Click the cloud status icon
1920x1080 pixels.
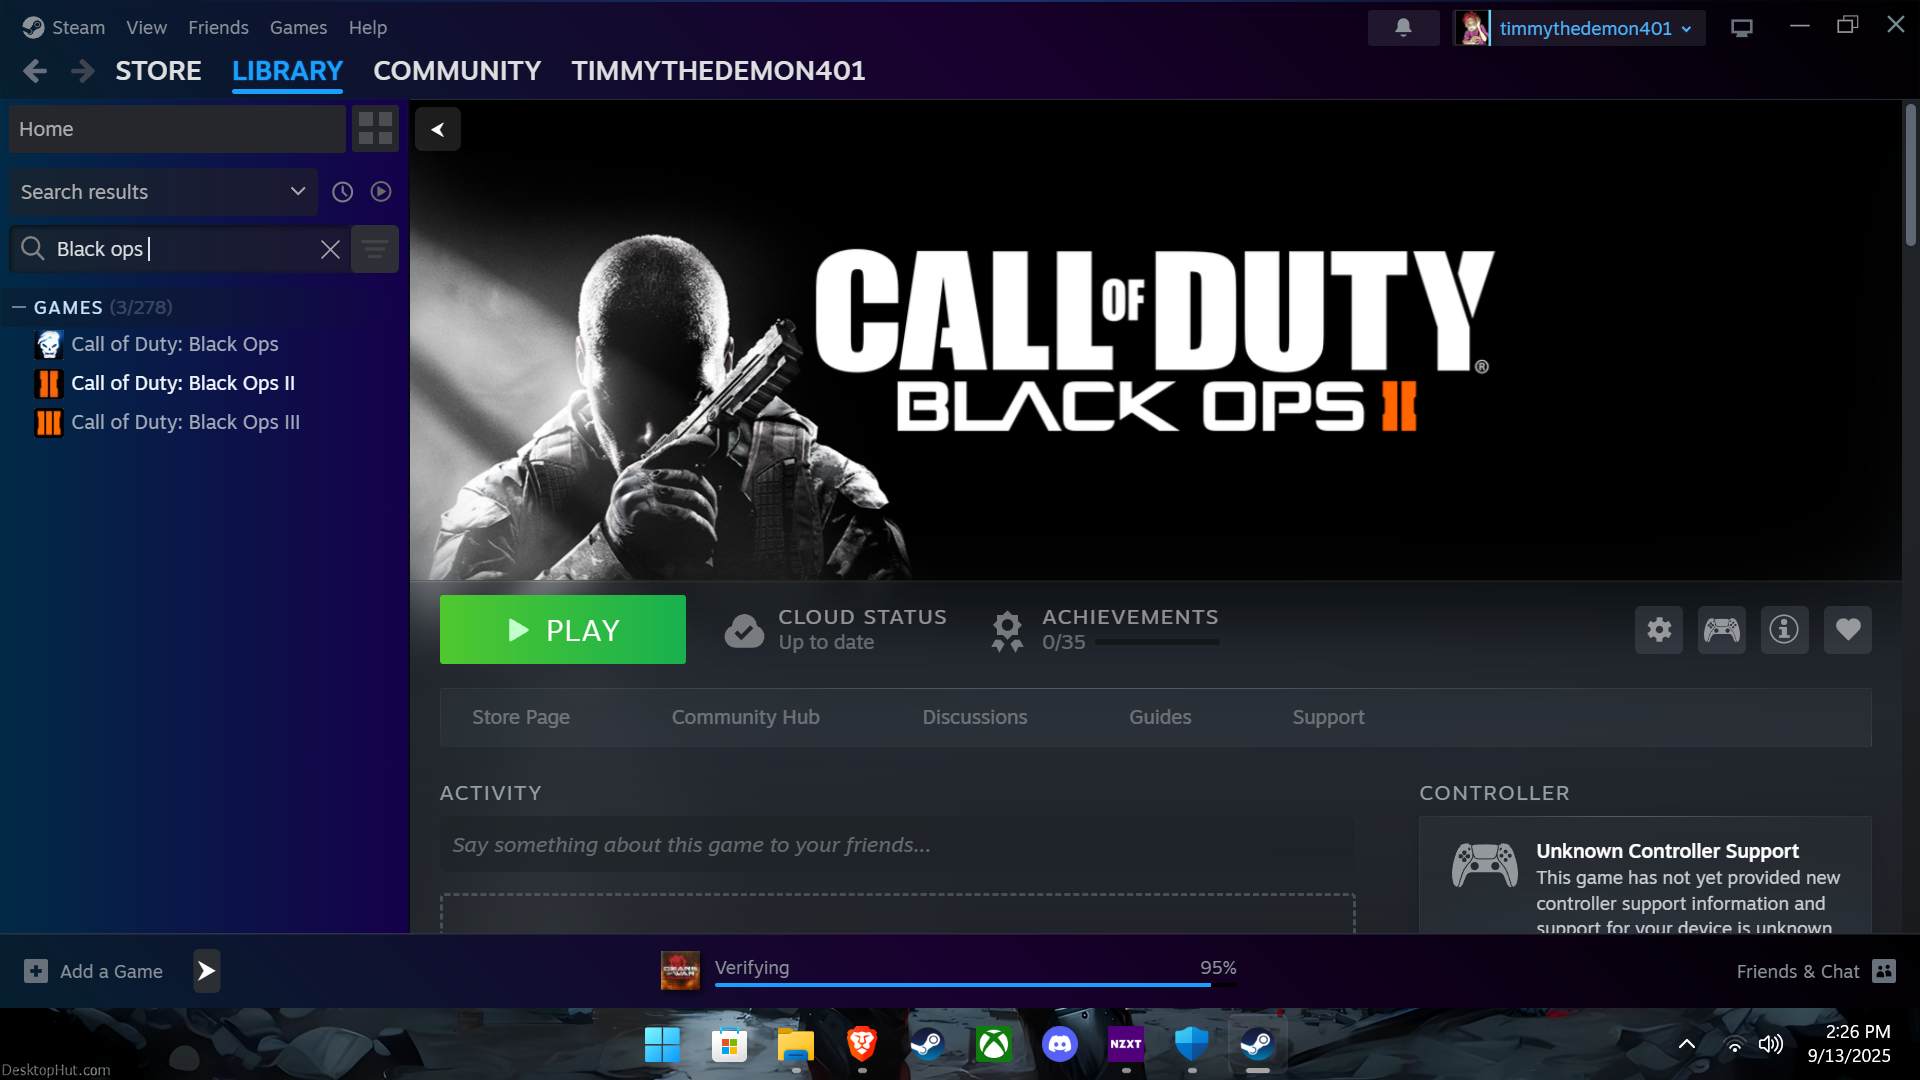[x=744, y=630]
